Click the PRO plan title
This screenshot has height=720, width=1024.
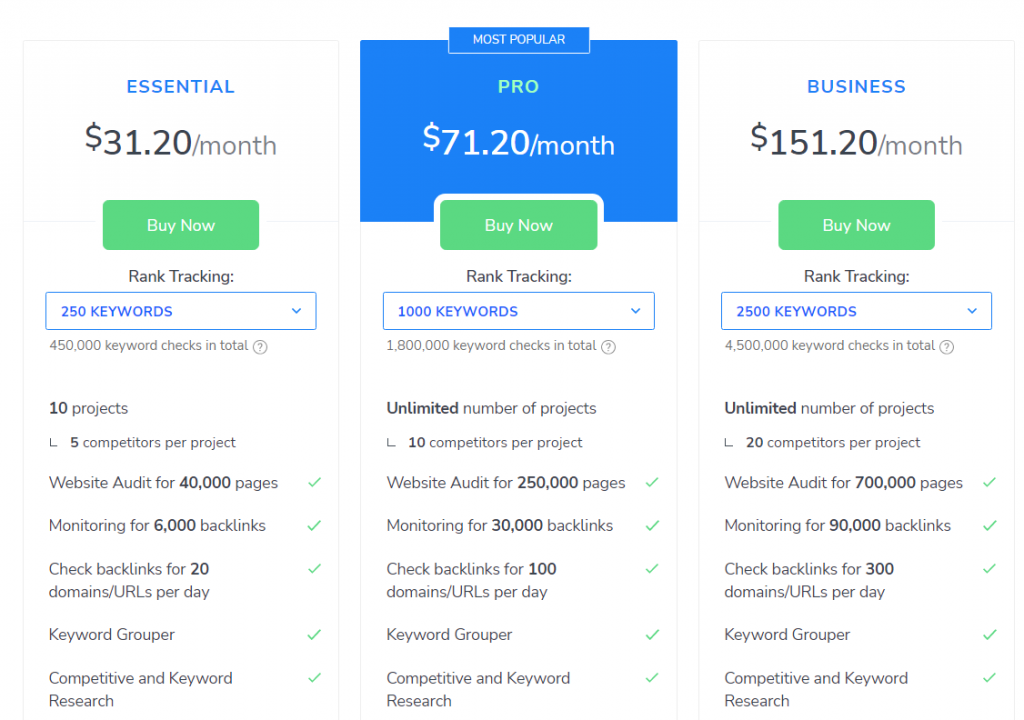coord(519,87)
